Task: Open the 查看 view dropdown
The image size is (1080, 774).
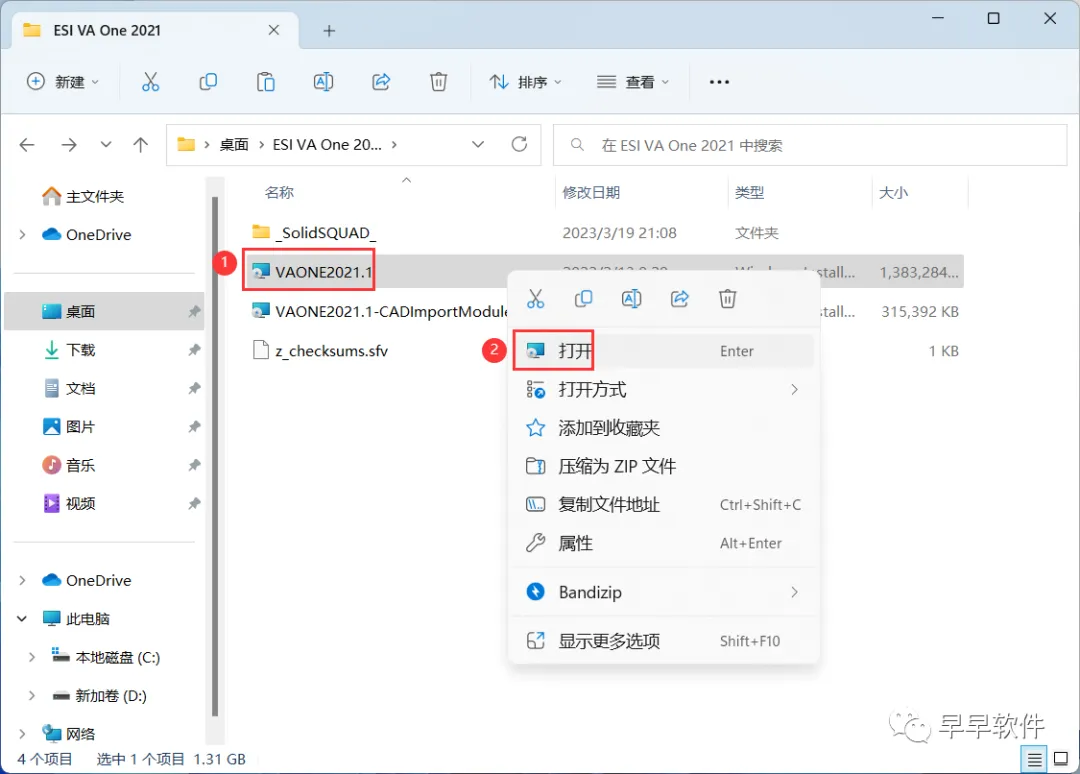Action: click(x=632, y=82)
